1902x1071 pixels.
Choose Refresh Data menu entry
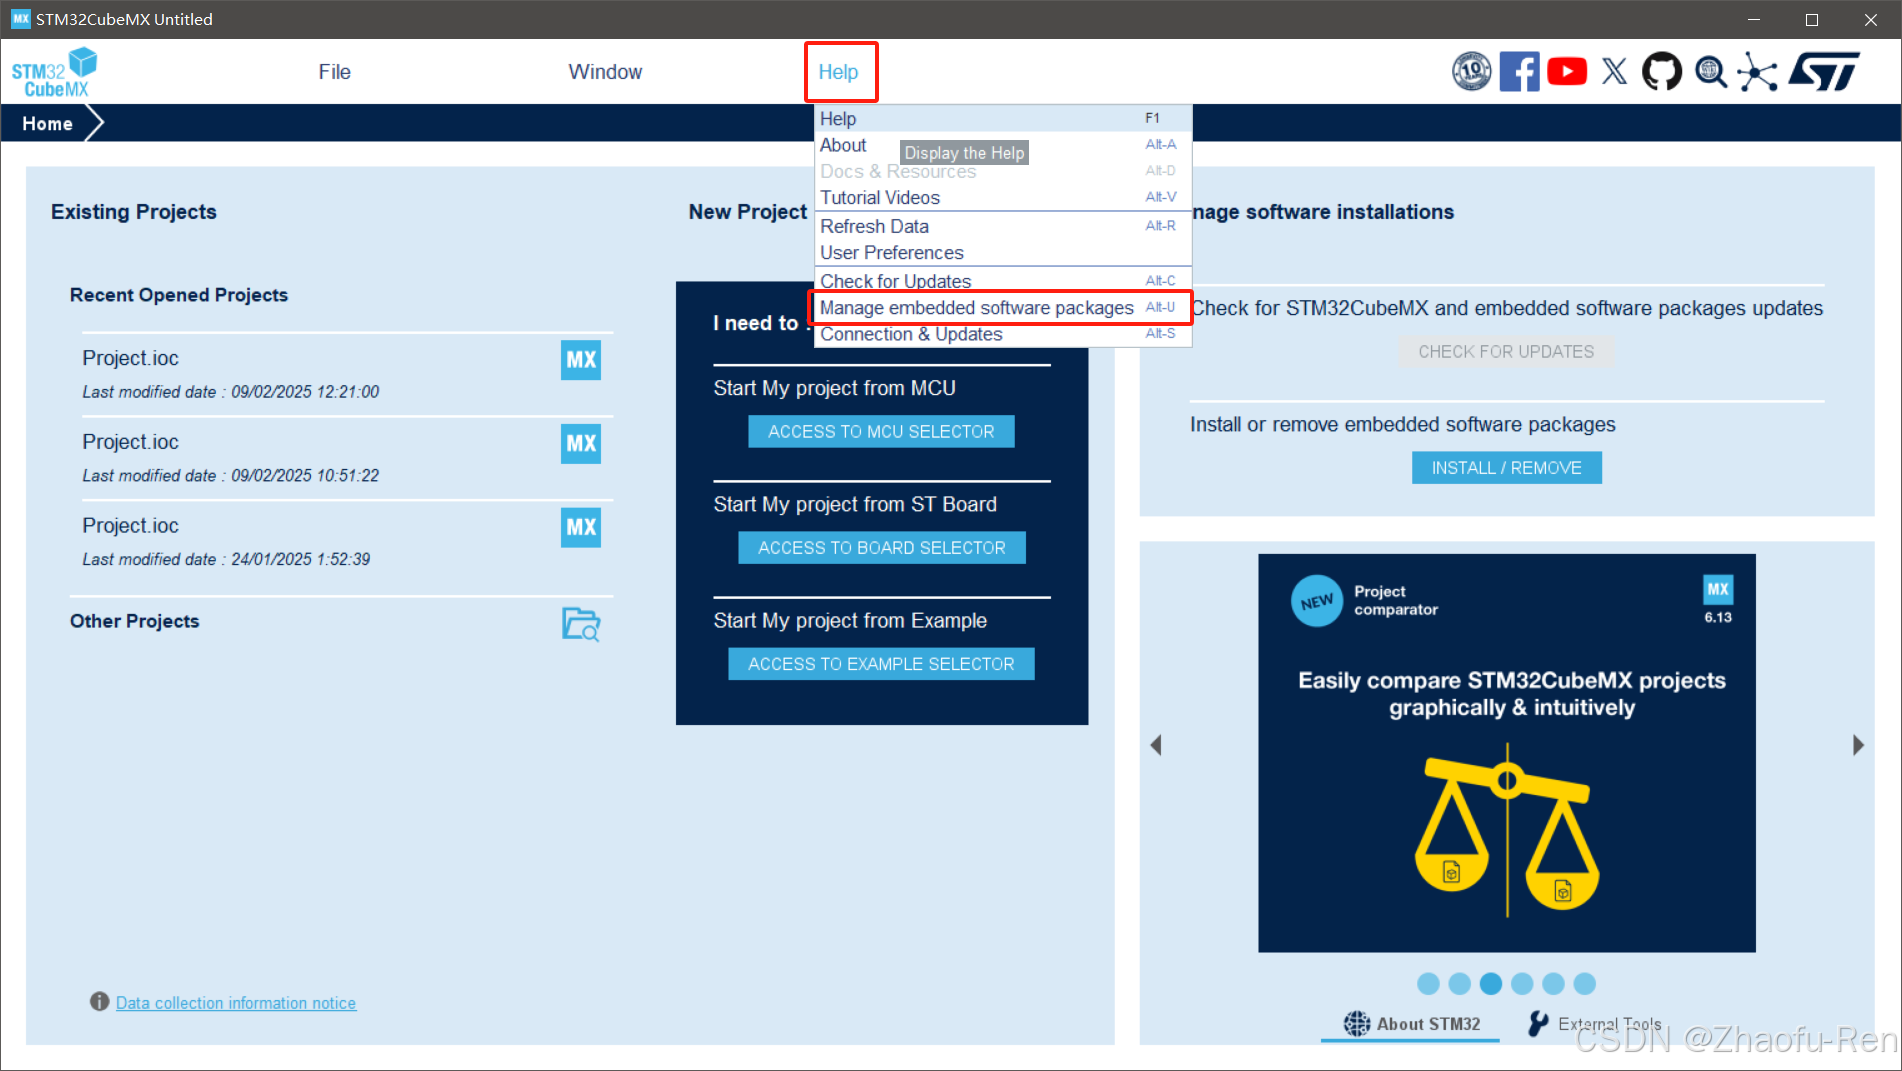click(1003, 226)
